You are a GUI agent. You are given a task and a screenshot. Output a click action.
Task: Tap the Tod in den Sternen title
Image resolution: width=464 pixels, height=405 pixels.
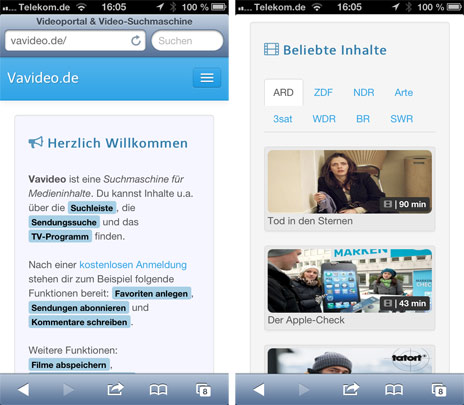310,221
